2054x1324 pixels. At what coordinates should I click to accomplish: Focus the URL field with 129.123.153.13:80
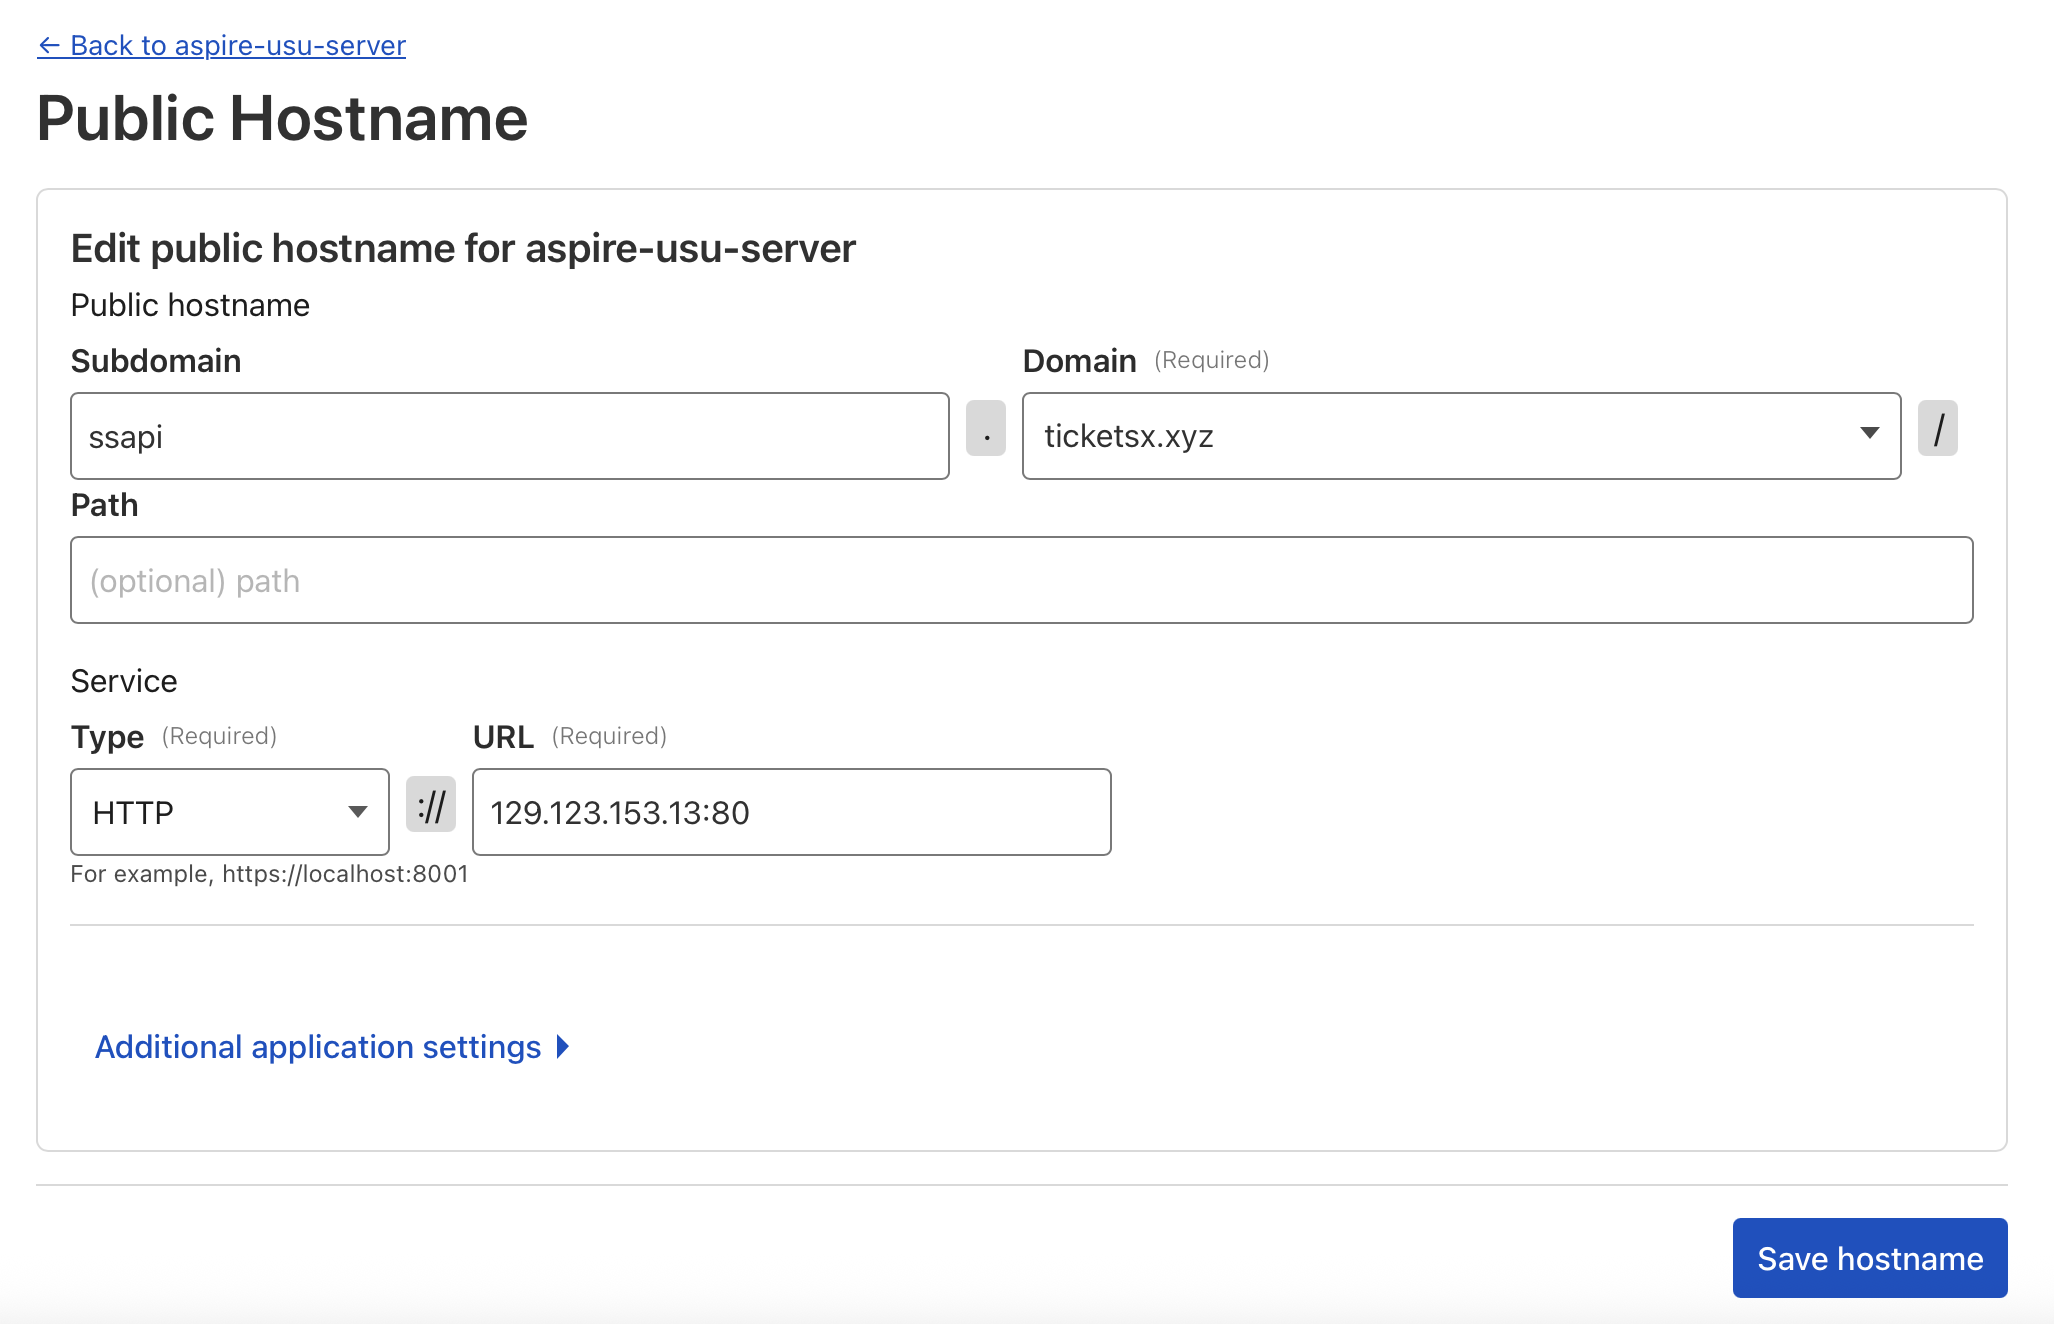point(790,812)
